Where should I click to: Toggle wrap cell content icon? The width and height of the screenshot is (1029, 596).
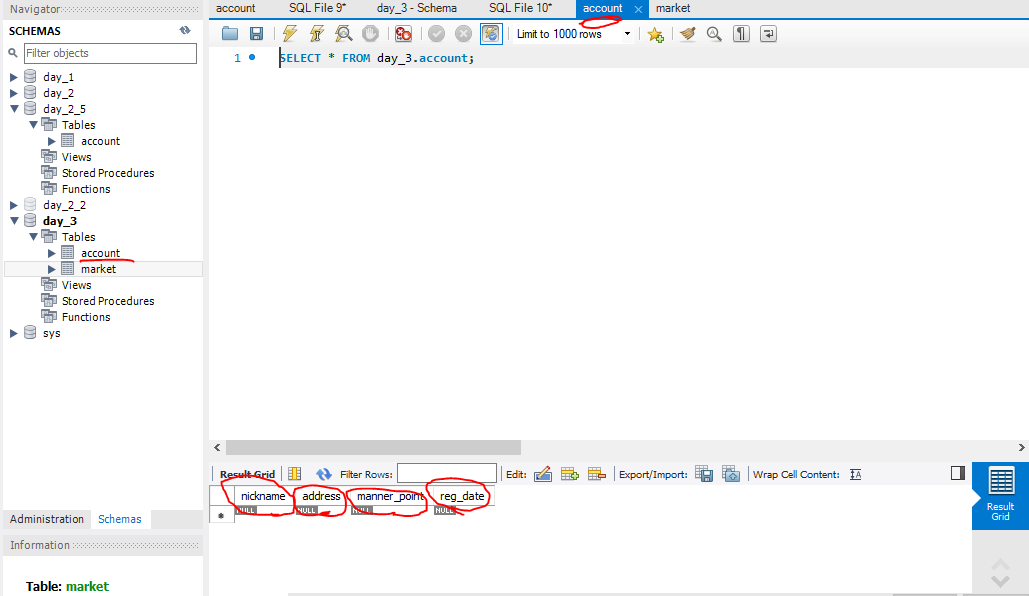pos(855,474)
